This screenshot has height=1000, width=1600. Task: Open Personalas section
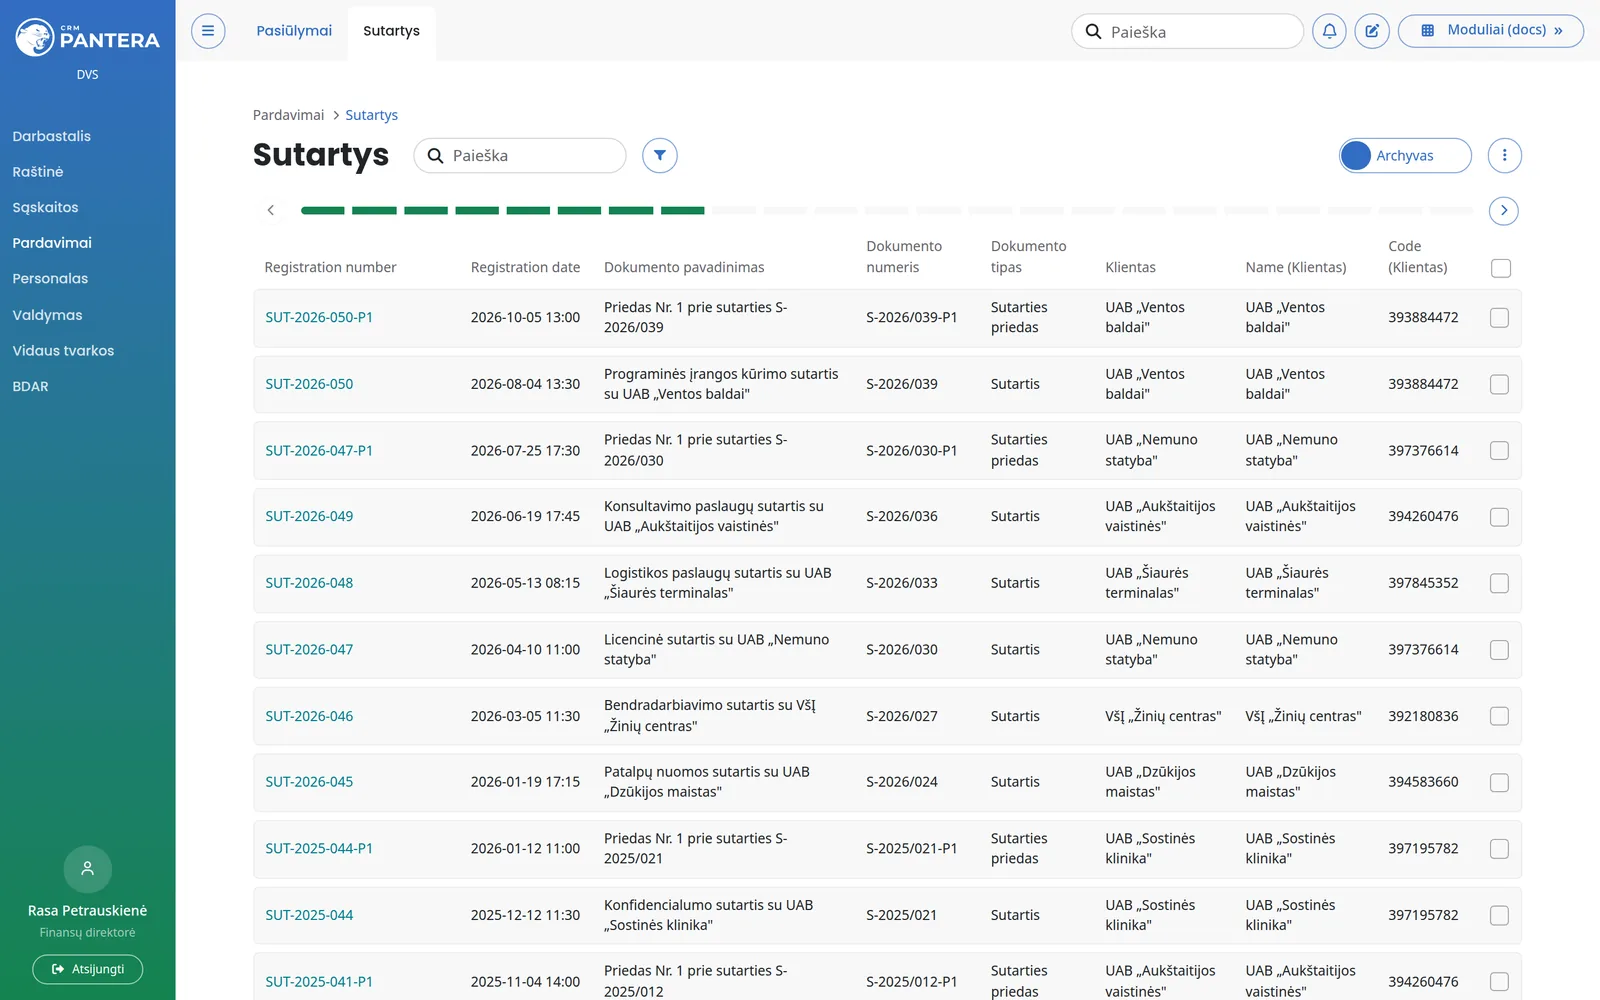click(50, 279)
